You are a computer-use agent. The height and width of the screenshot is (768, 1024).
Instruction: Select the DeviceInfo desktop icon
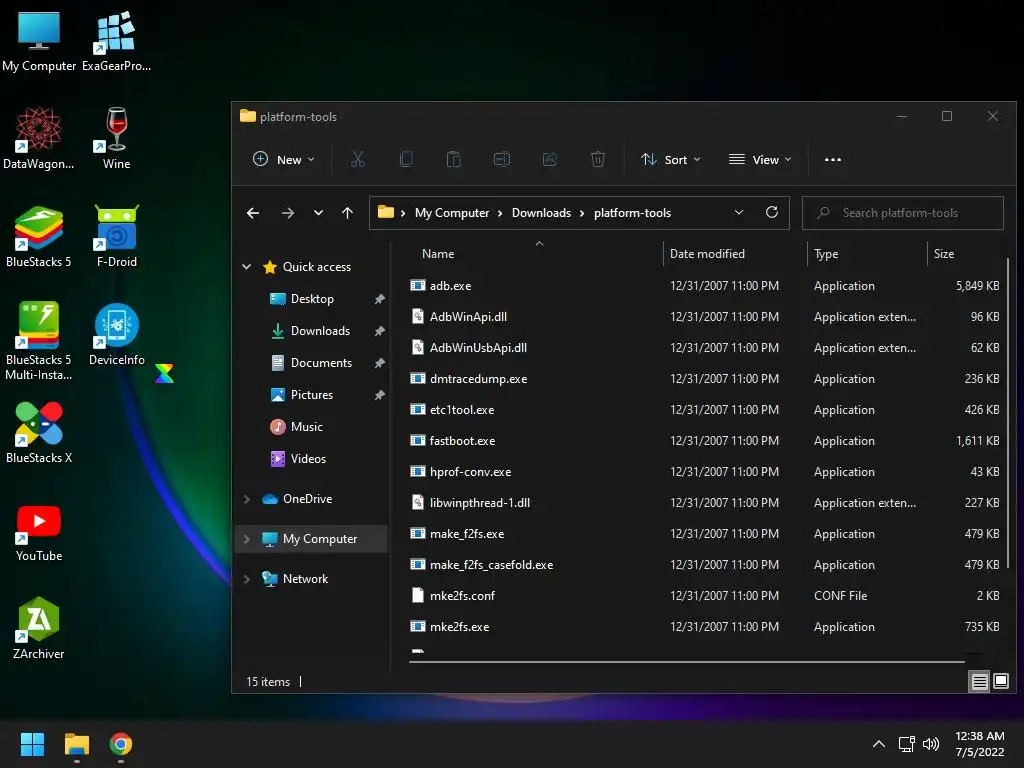[x=116, y=334]
